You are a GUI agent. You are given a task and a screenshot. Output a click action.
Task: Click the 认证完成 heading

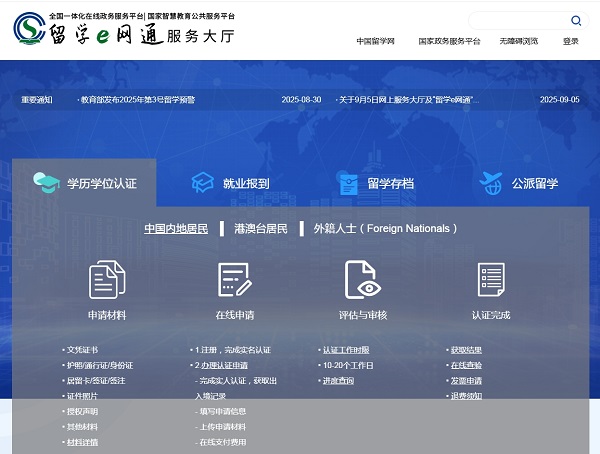click(491, 315)
